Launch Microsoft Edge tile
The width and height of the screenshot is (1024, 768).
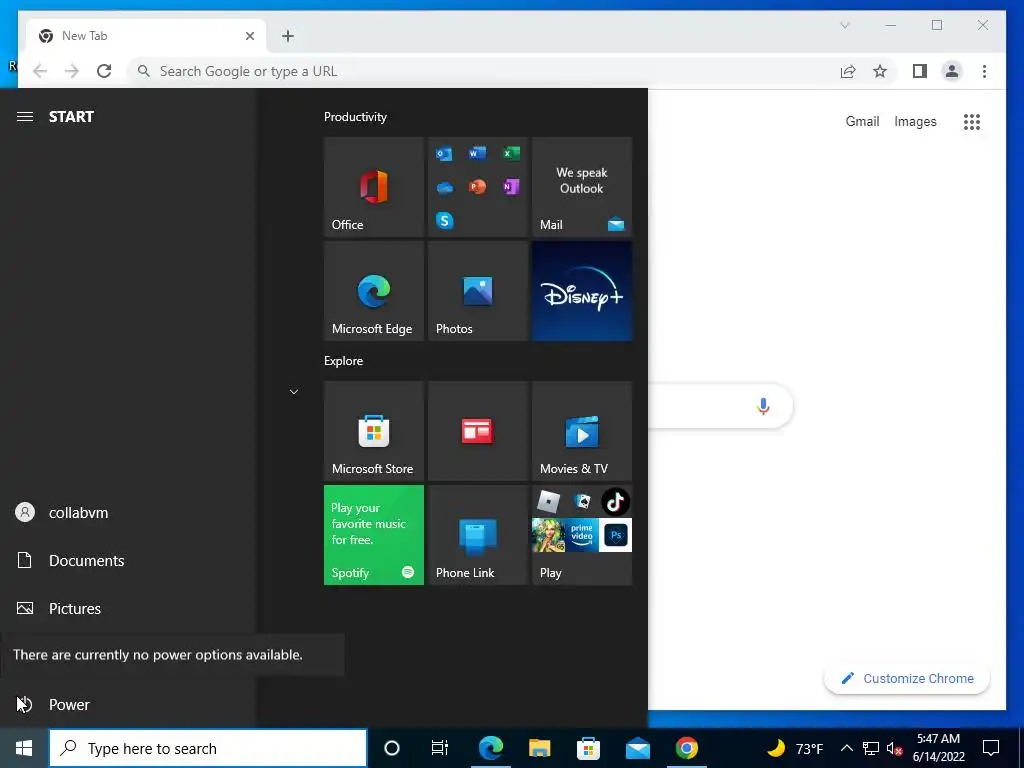[374, 291]
